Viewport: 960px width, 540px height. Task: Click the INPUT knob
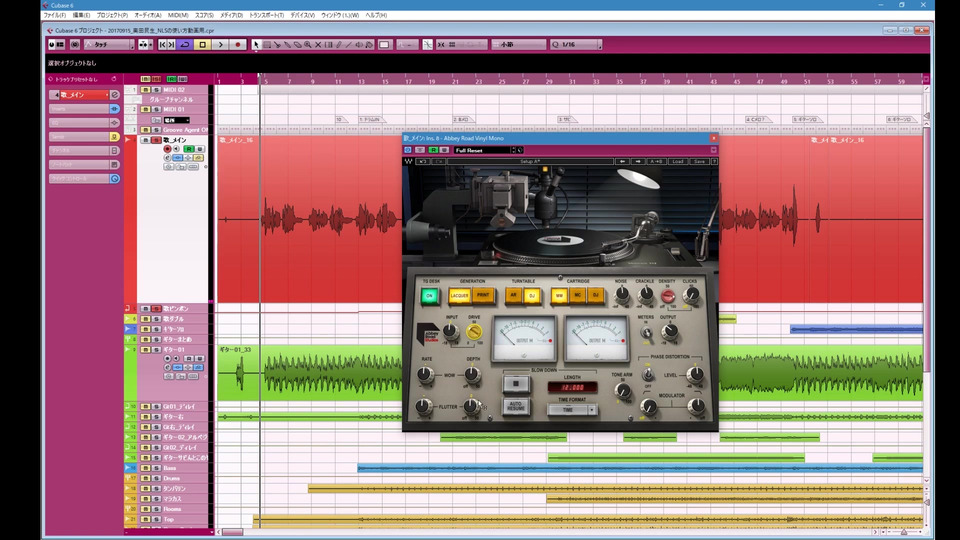coord(451,331)
